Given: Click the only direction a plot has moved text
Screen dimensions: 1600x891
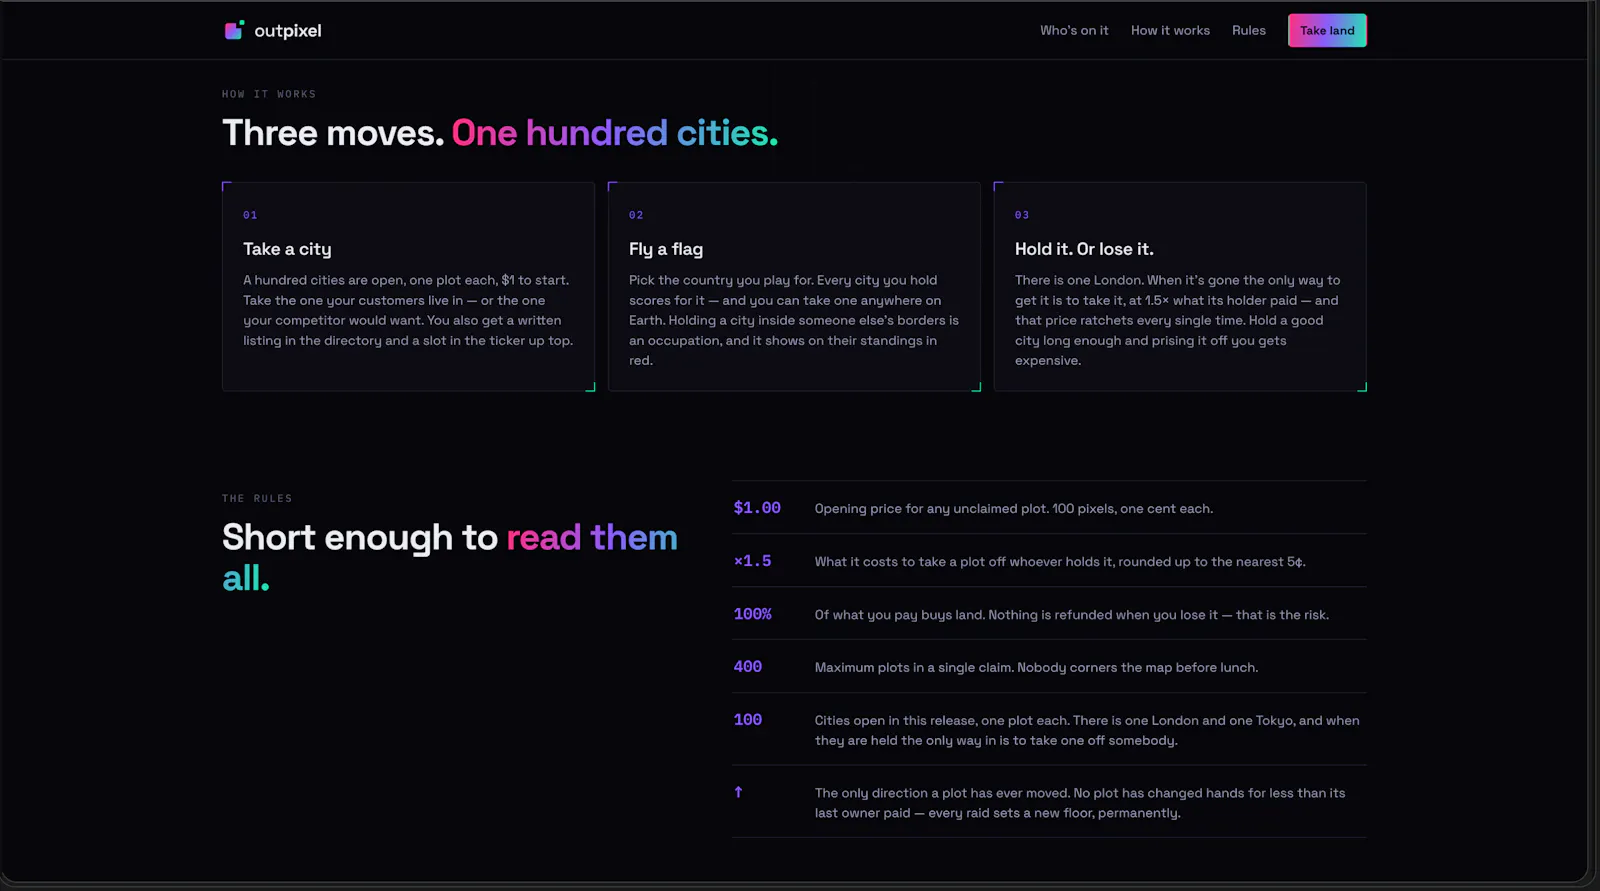Looking at the screenshot, I should click(x=1080, y=803).
